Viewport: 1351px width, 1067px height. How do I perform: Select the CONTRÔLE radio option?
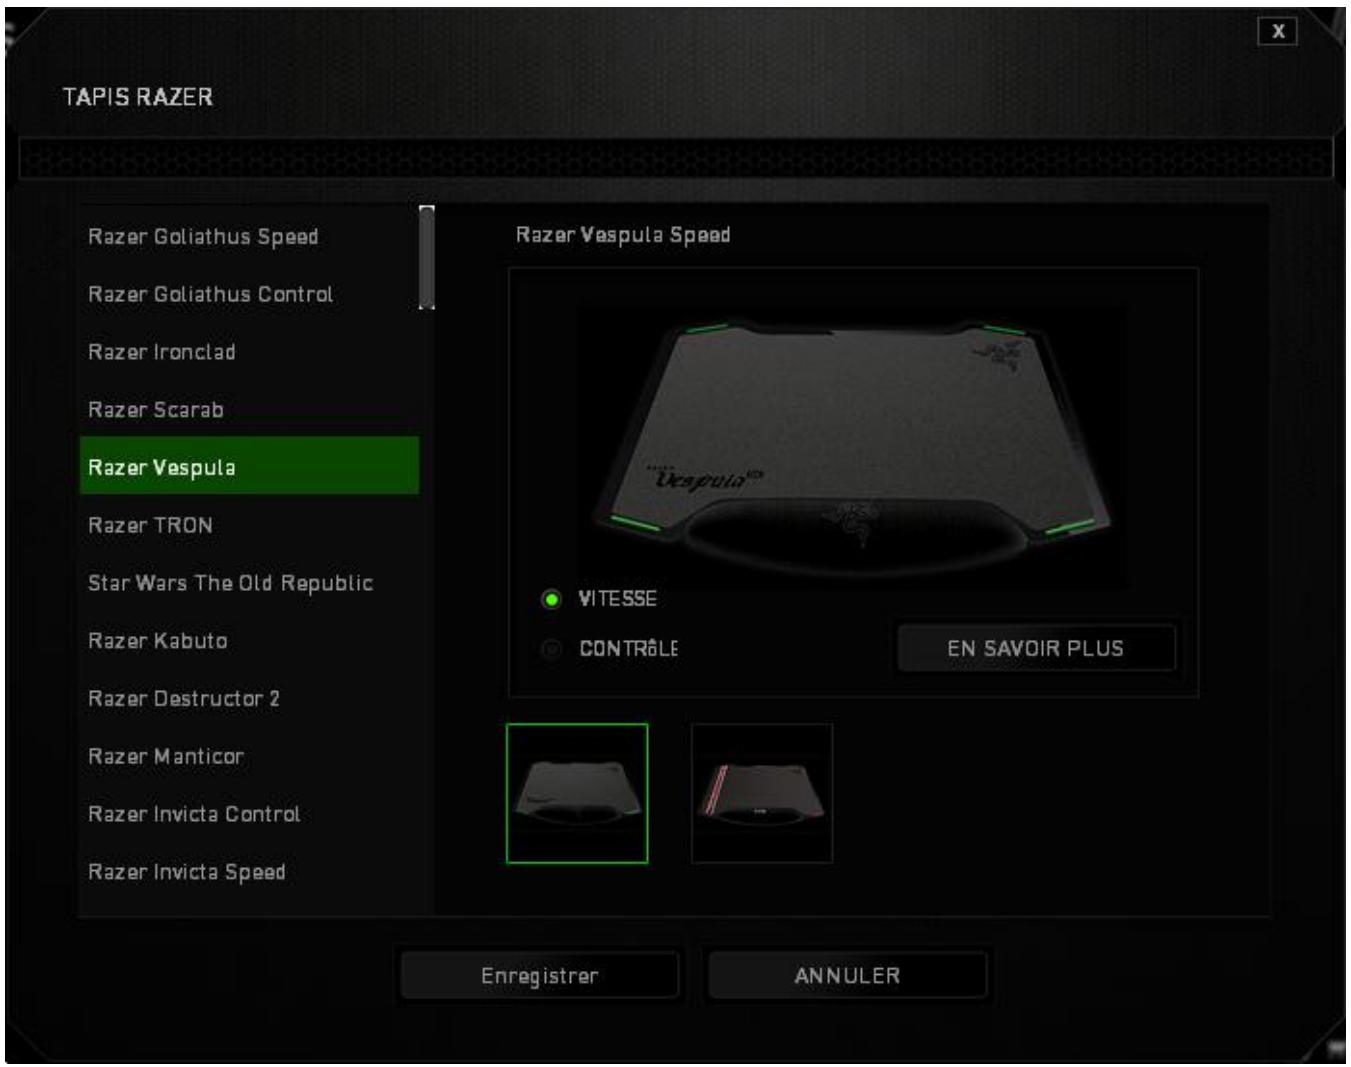point(551,649)
